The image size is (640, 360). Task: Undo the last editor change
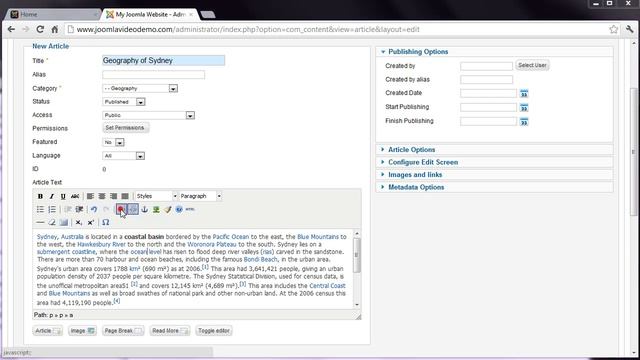(94, 209)
